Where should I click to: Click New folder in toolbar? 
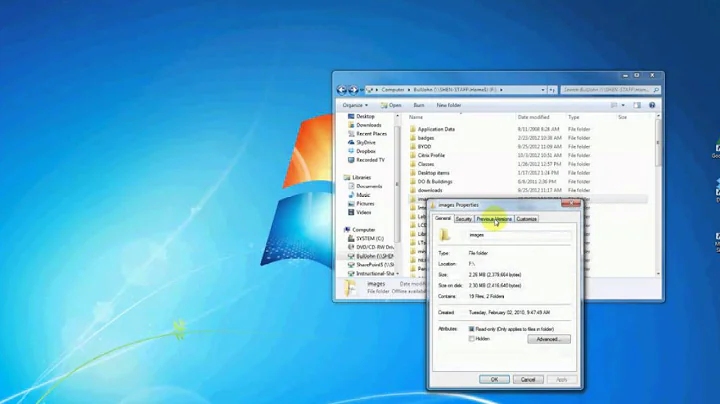click(x=449, y=105)
